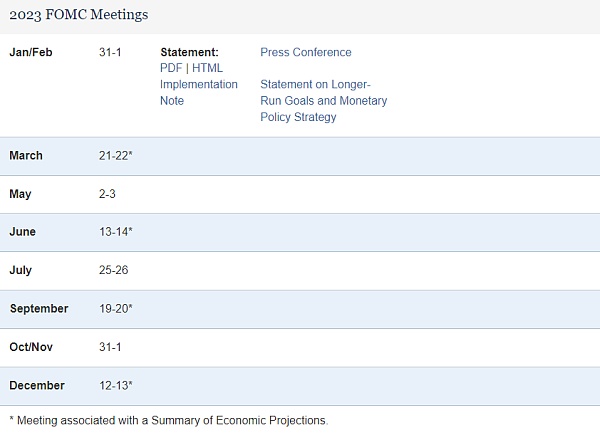Click the June 13-14* meeting date
The width and height of the screenshot is (600, 435).
click(116, 232)
